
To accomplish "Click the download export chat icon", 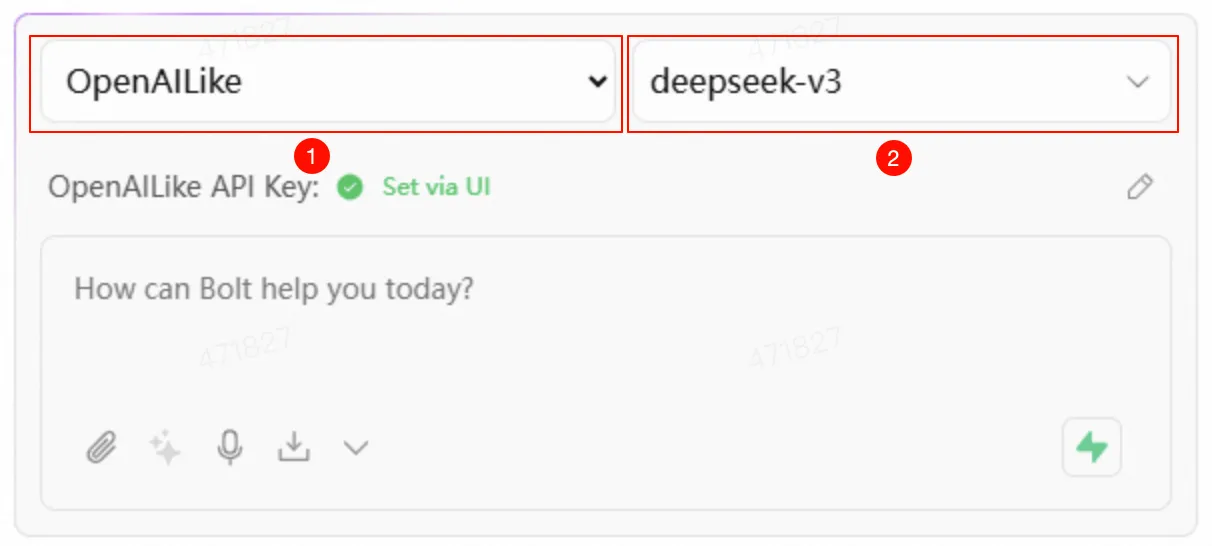I will tap(294, 447).
